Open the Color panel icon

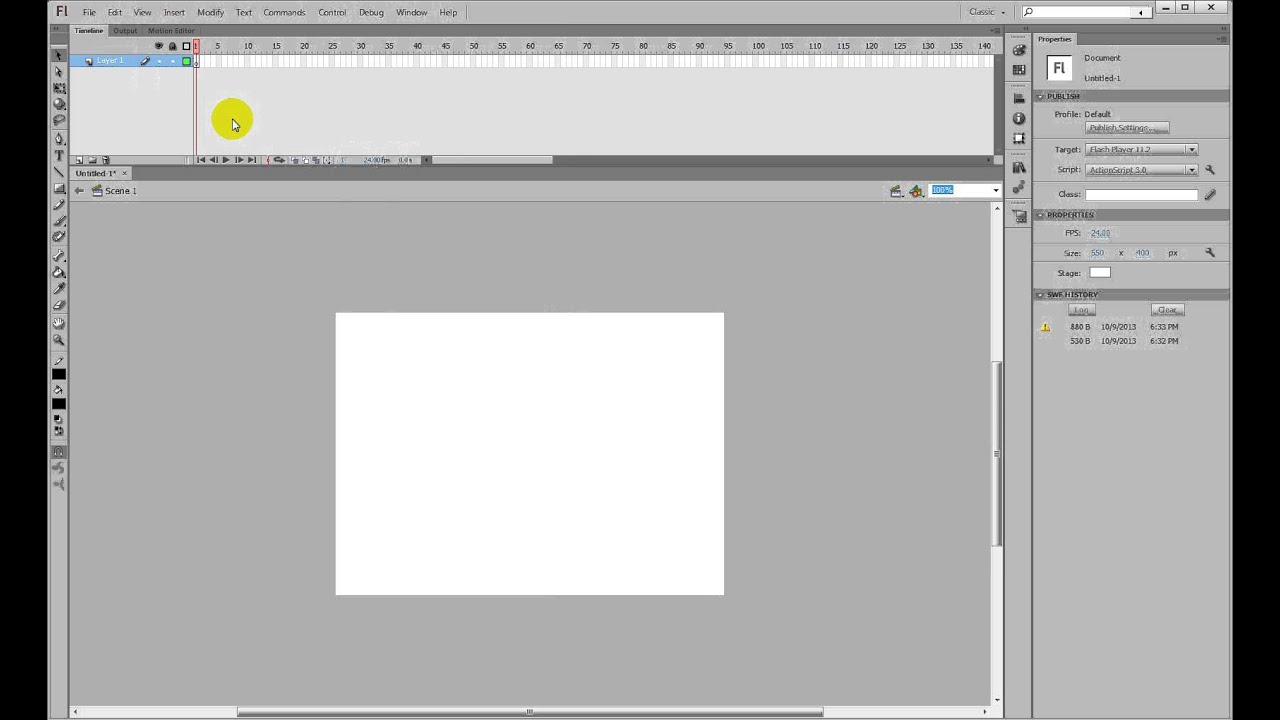pos(1019,50)
